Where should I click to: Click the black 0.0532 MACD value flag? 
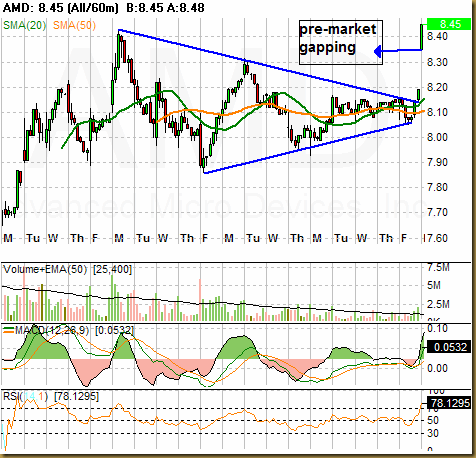[449, 347]
